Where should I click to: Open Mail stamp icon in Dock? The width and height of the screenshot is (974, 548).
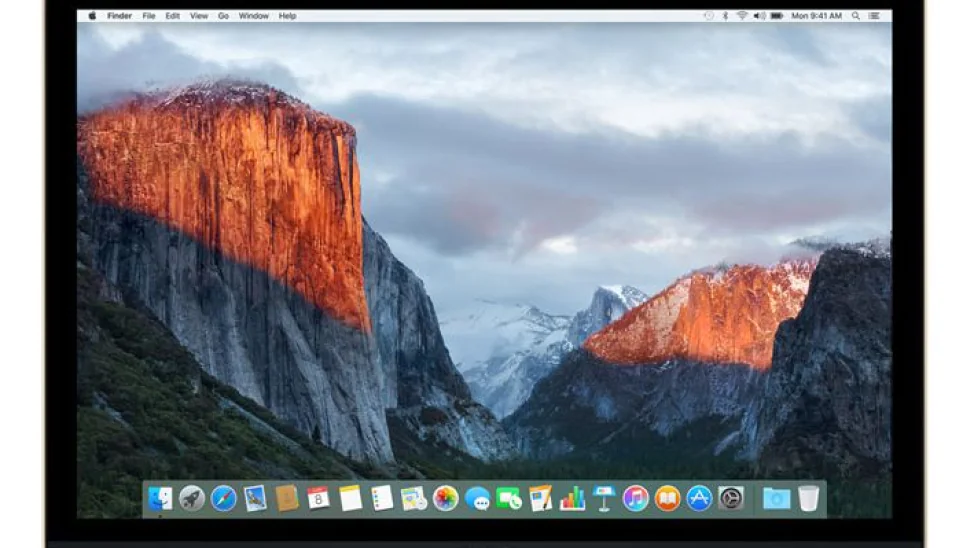pyautogui.click(x=255, y=498)
